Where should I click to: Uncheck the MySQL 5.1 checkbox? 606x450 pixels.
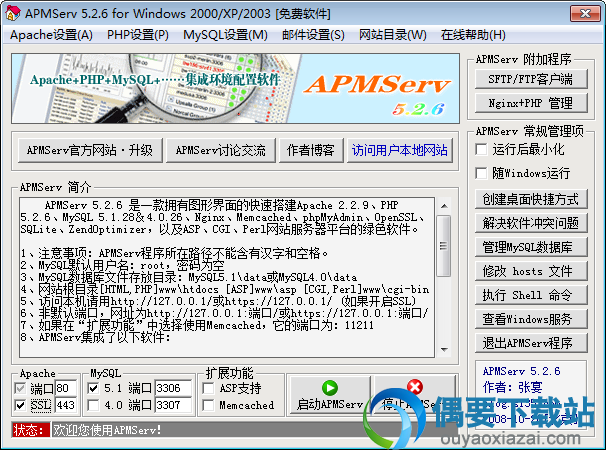point(93,388)
